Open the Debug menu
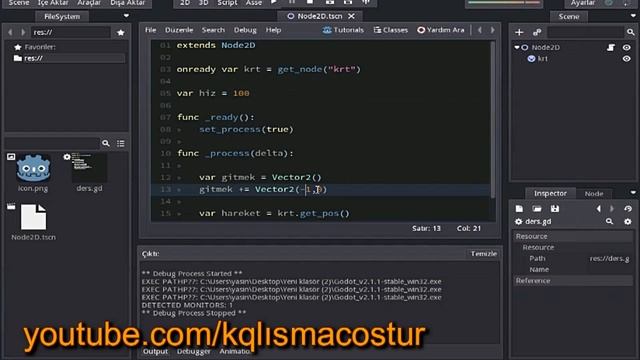The width and height of the screenshot is (640, 360). point(245,30)
